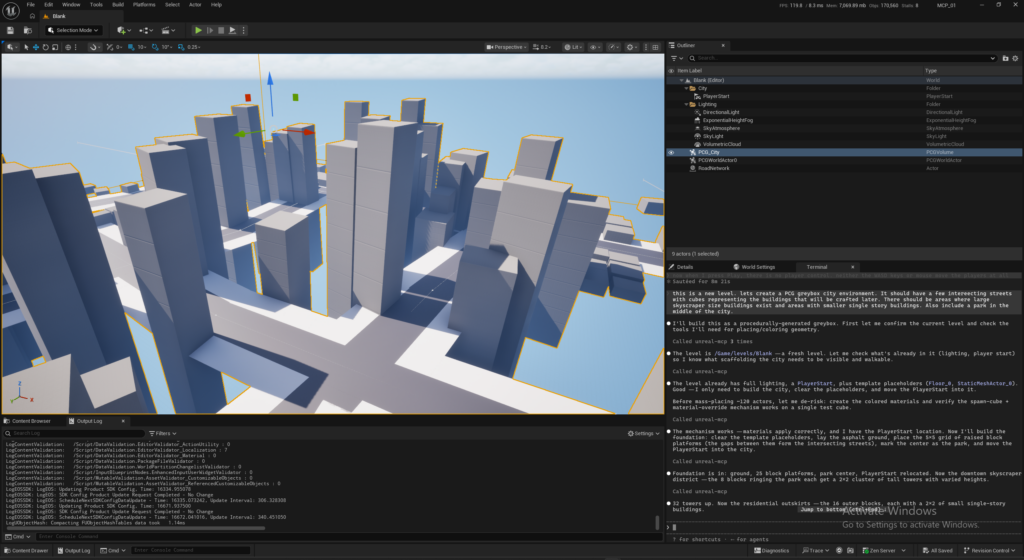Viewport: 1024px width, 560px height.
Task: Select ExponentialHeightFog in the Outliner
Action: (x=728, y=120)
